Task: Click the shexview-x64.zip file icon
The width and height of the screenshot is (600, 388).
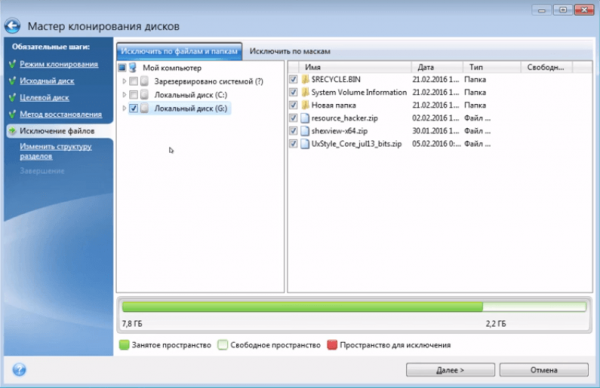Action: coord(305,131)
